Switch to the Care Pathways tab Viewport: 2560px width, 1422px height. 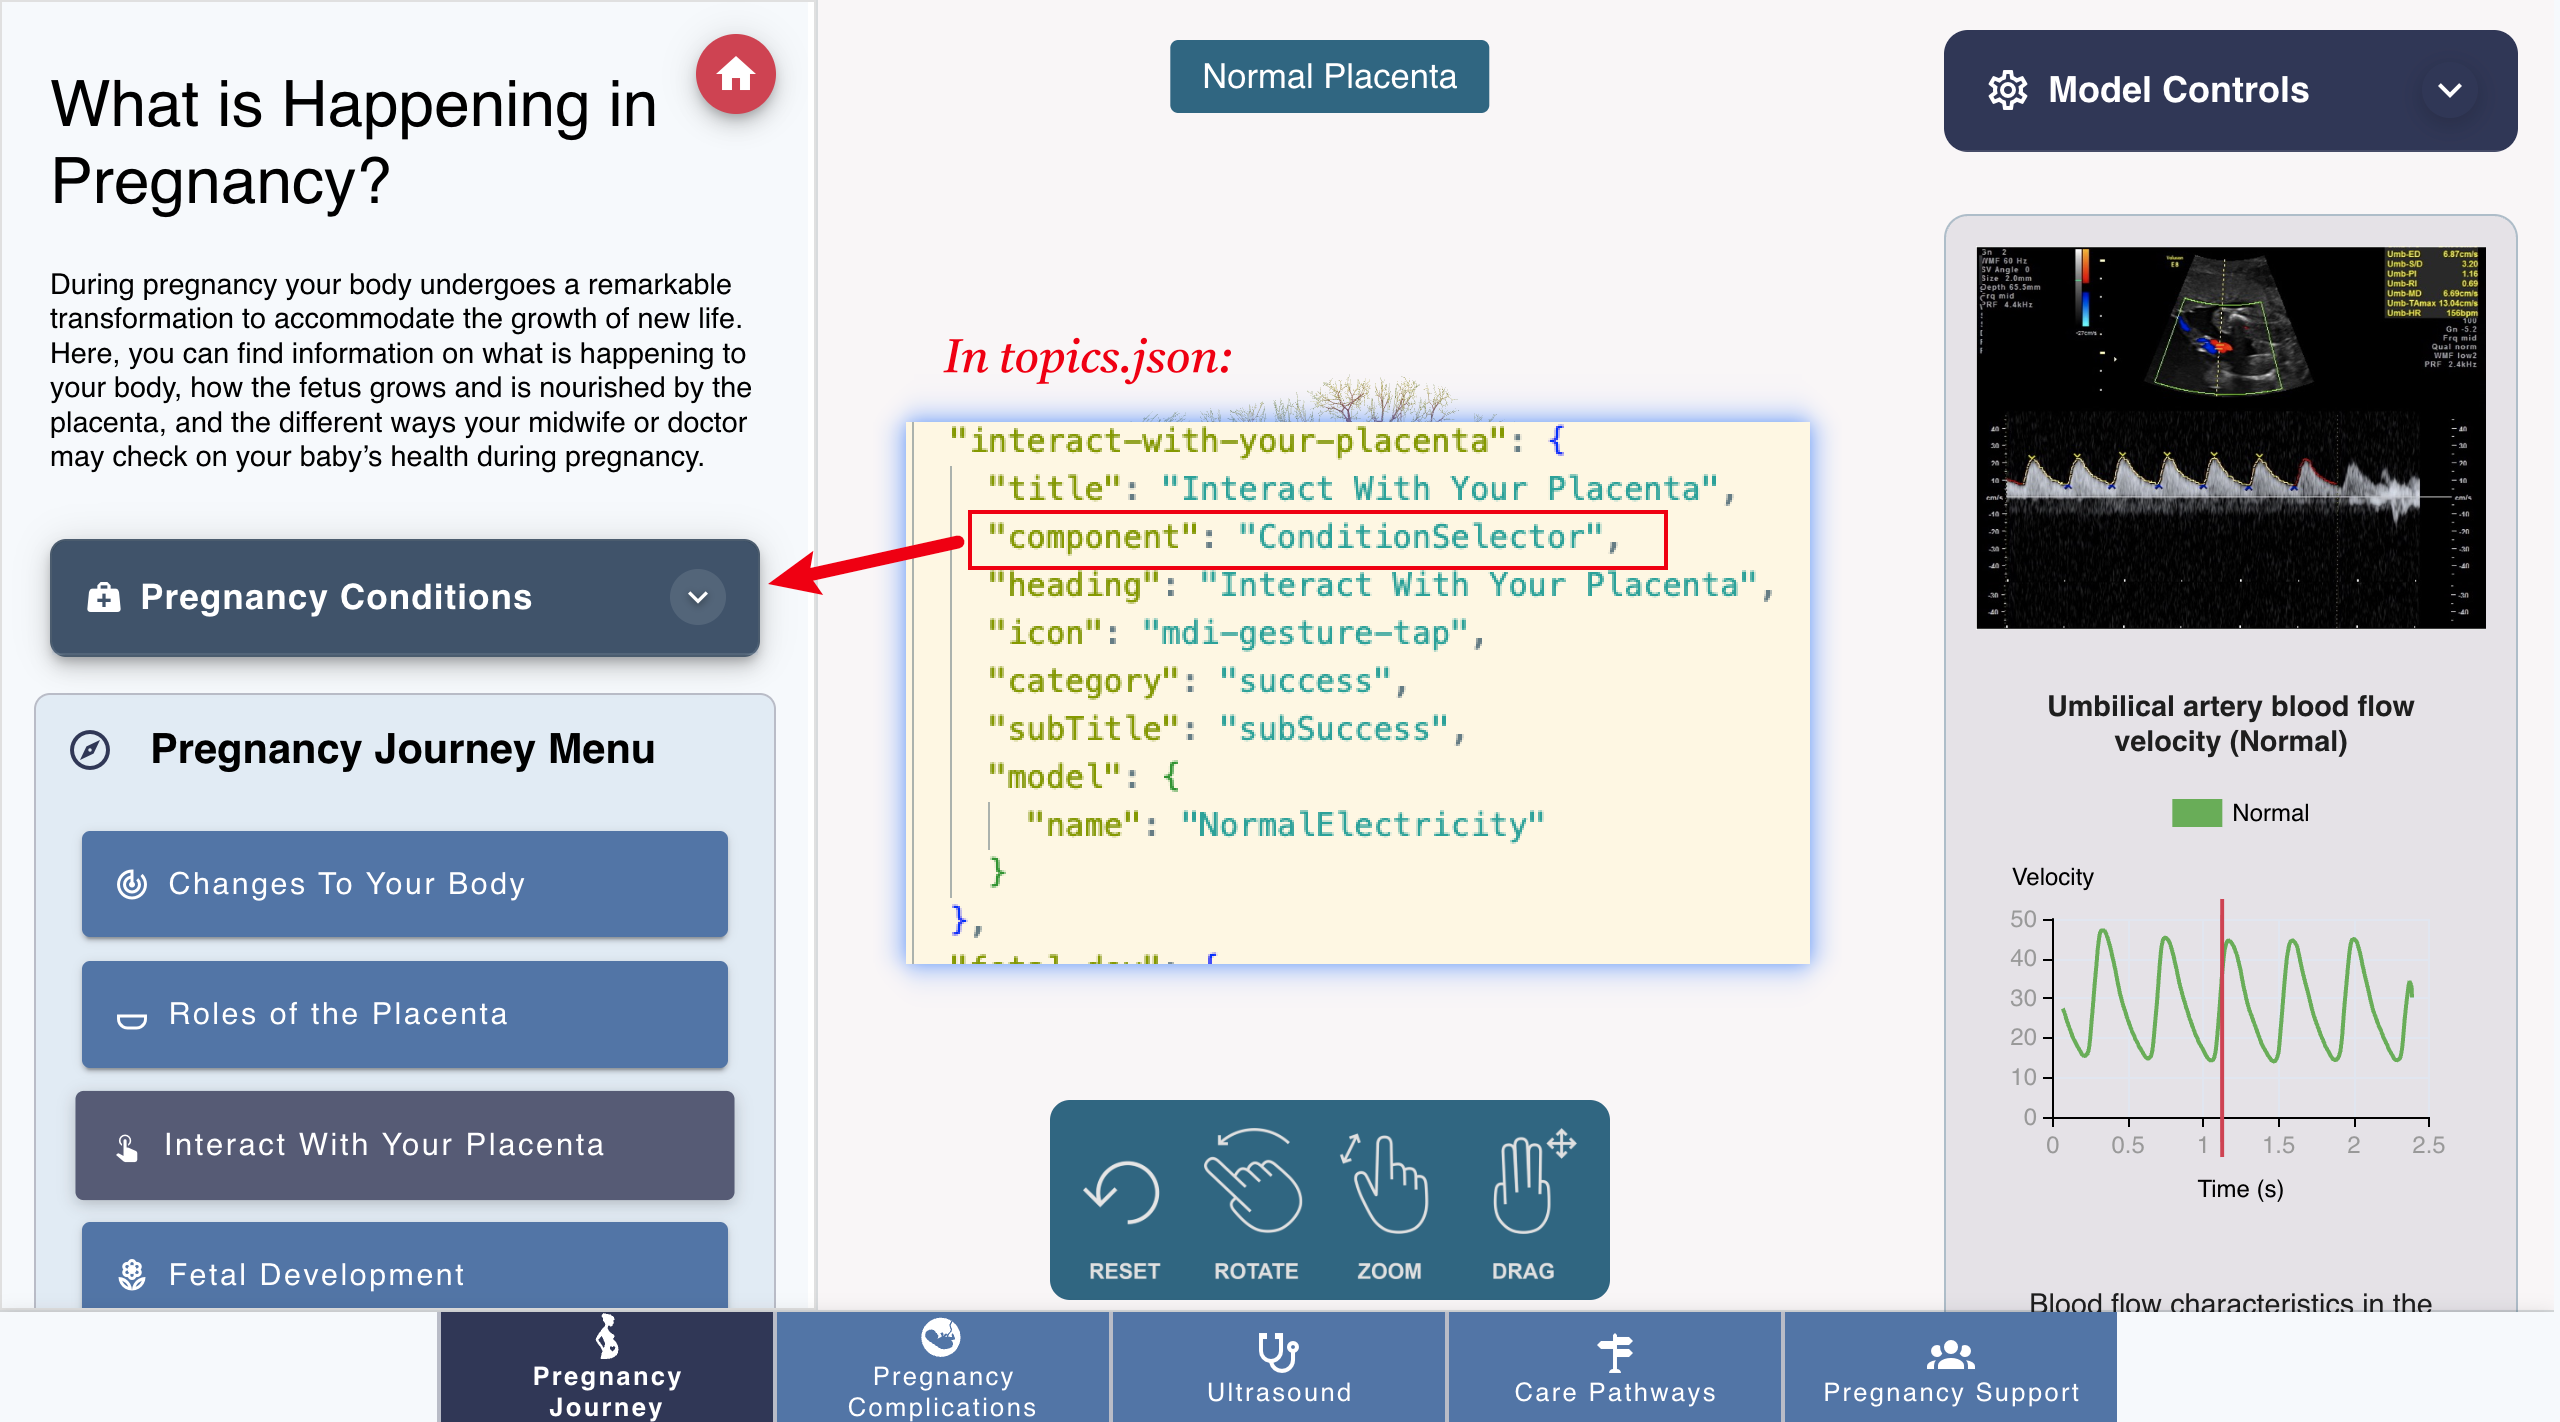1615,1367
